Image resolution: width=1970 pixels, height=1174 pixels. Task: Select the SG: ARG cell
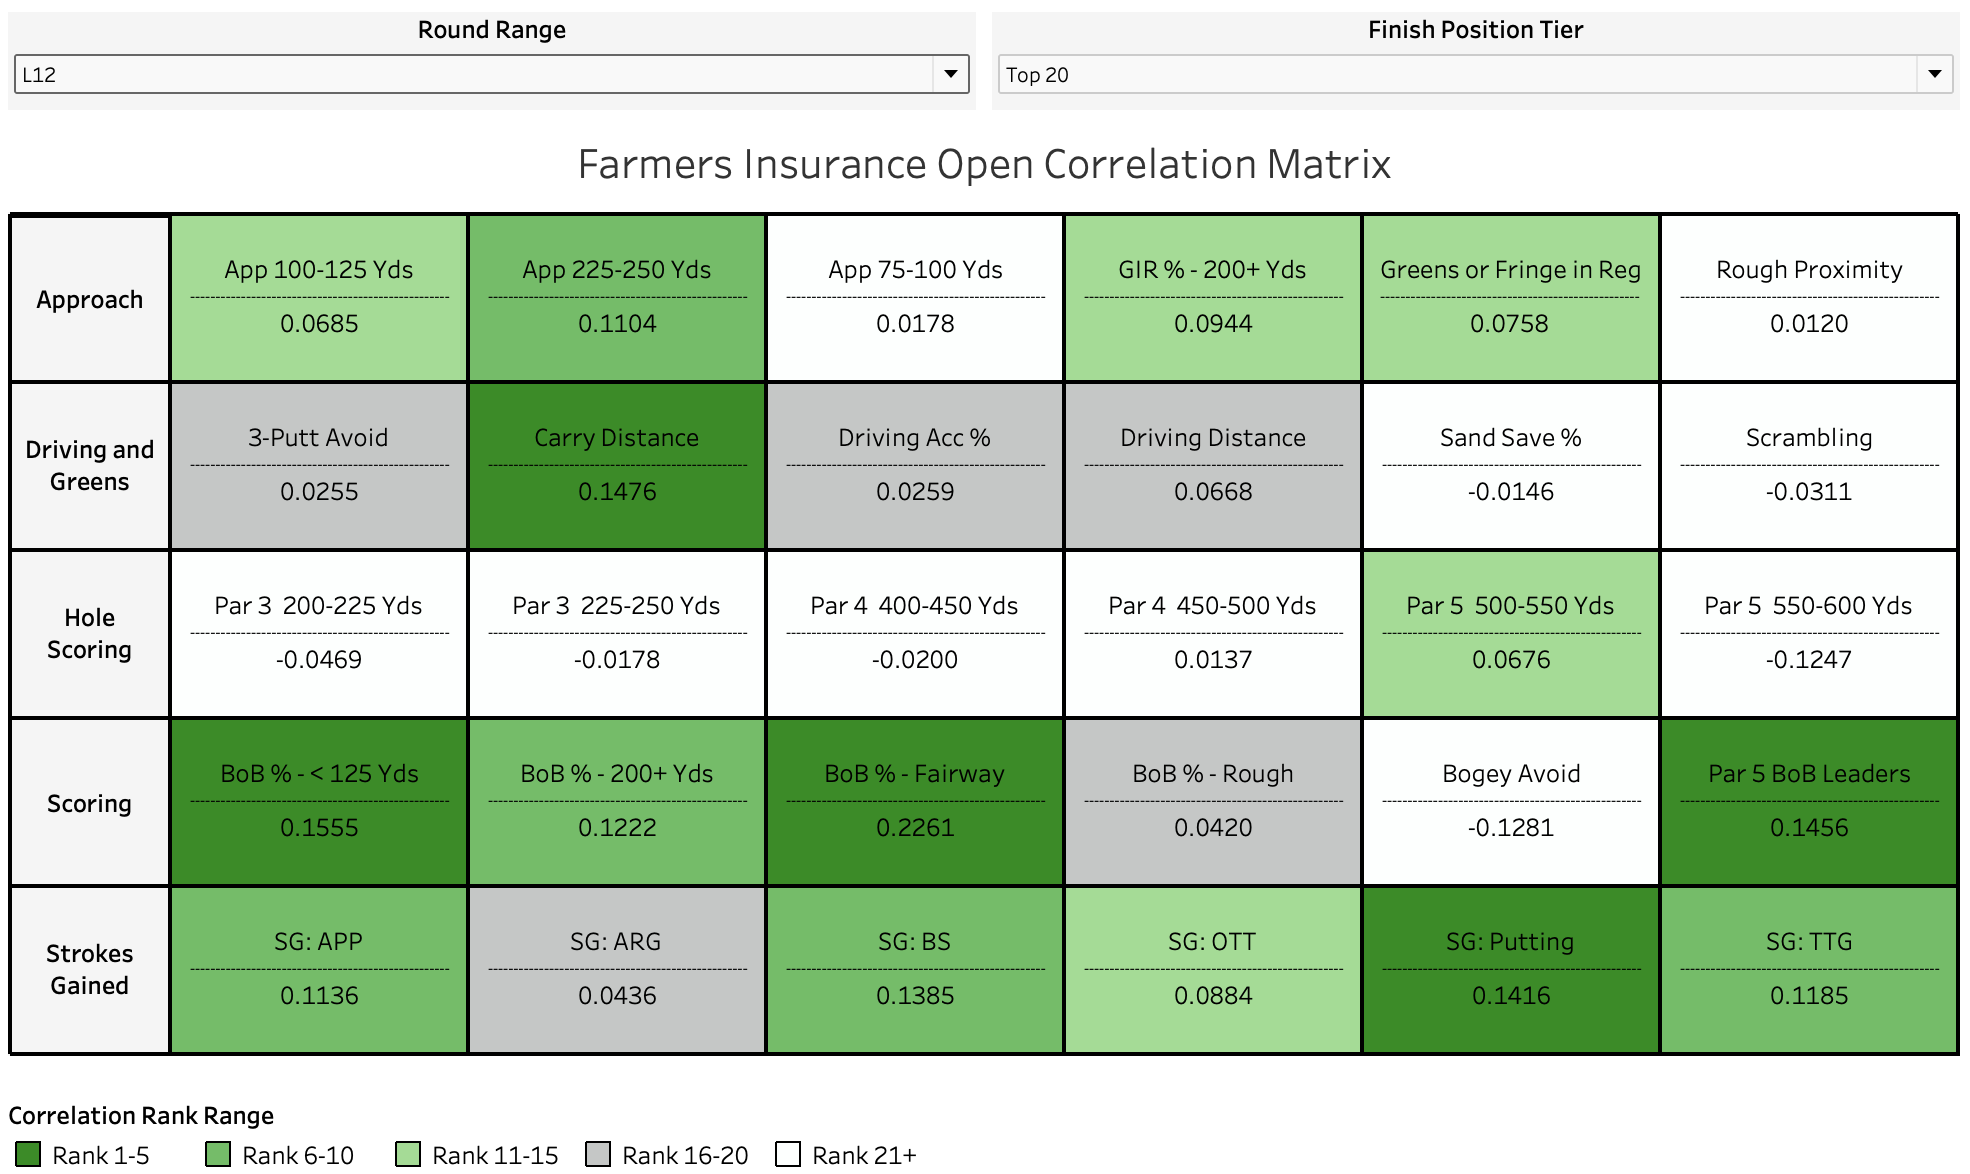(x=617, y=970)
